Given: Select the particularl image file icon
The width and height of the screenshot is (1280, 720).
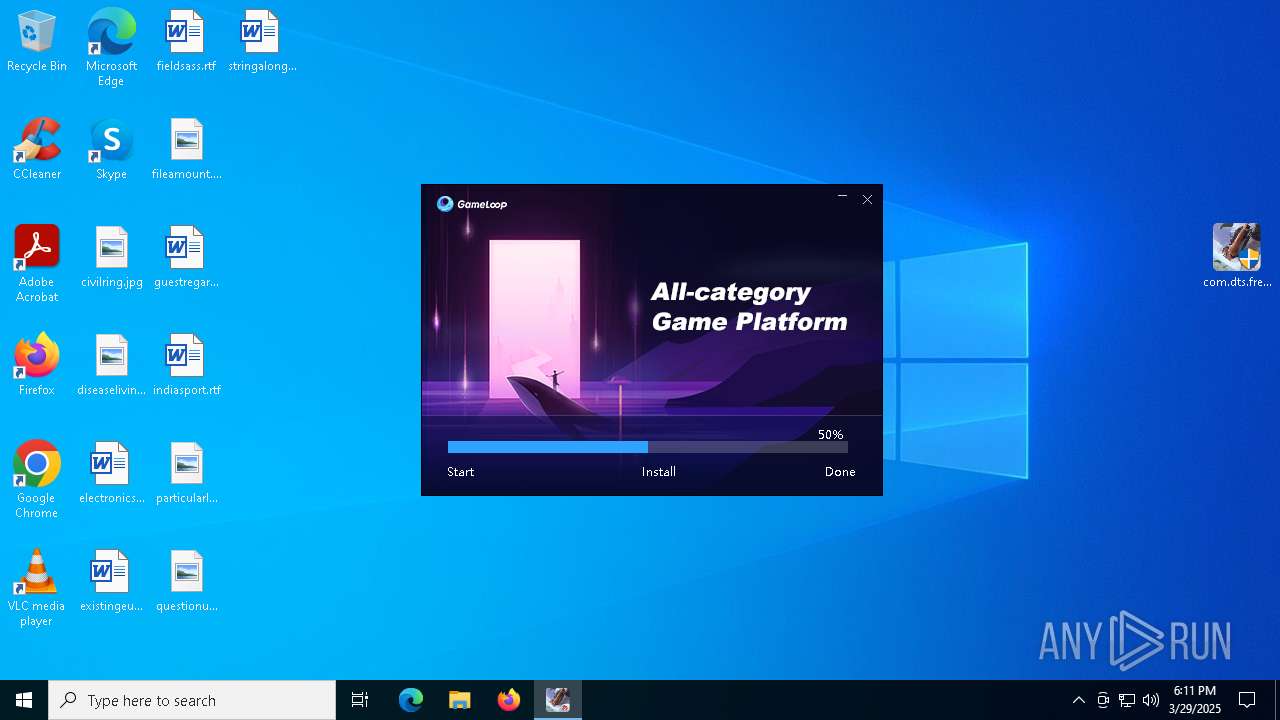Looking at the screenshot, I should pyautogui.click(x=186, y=473).
